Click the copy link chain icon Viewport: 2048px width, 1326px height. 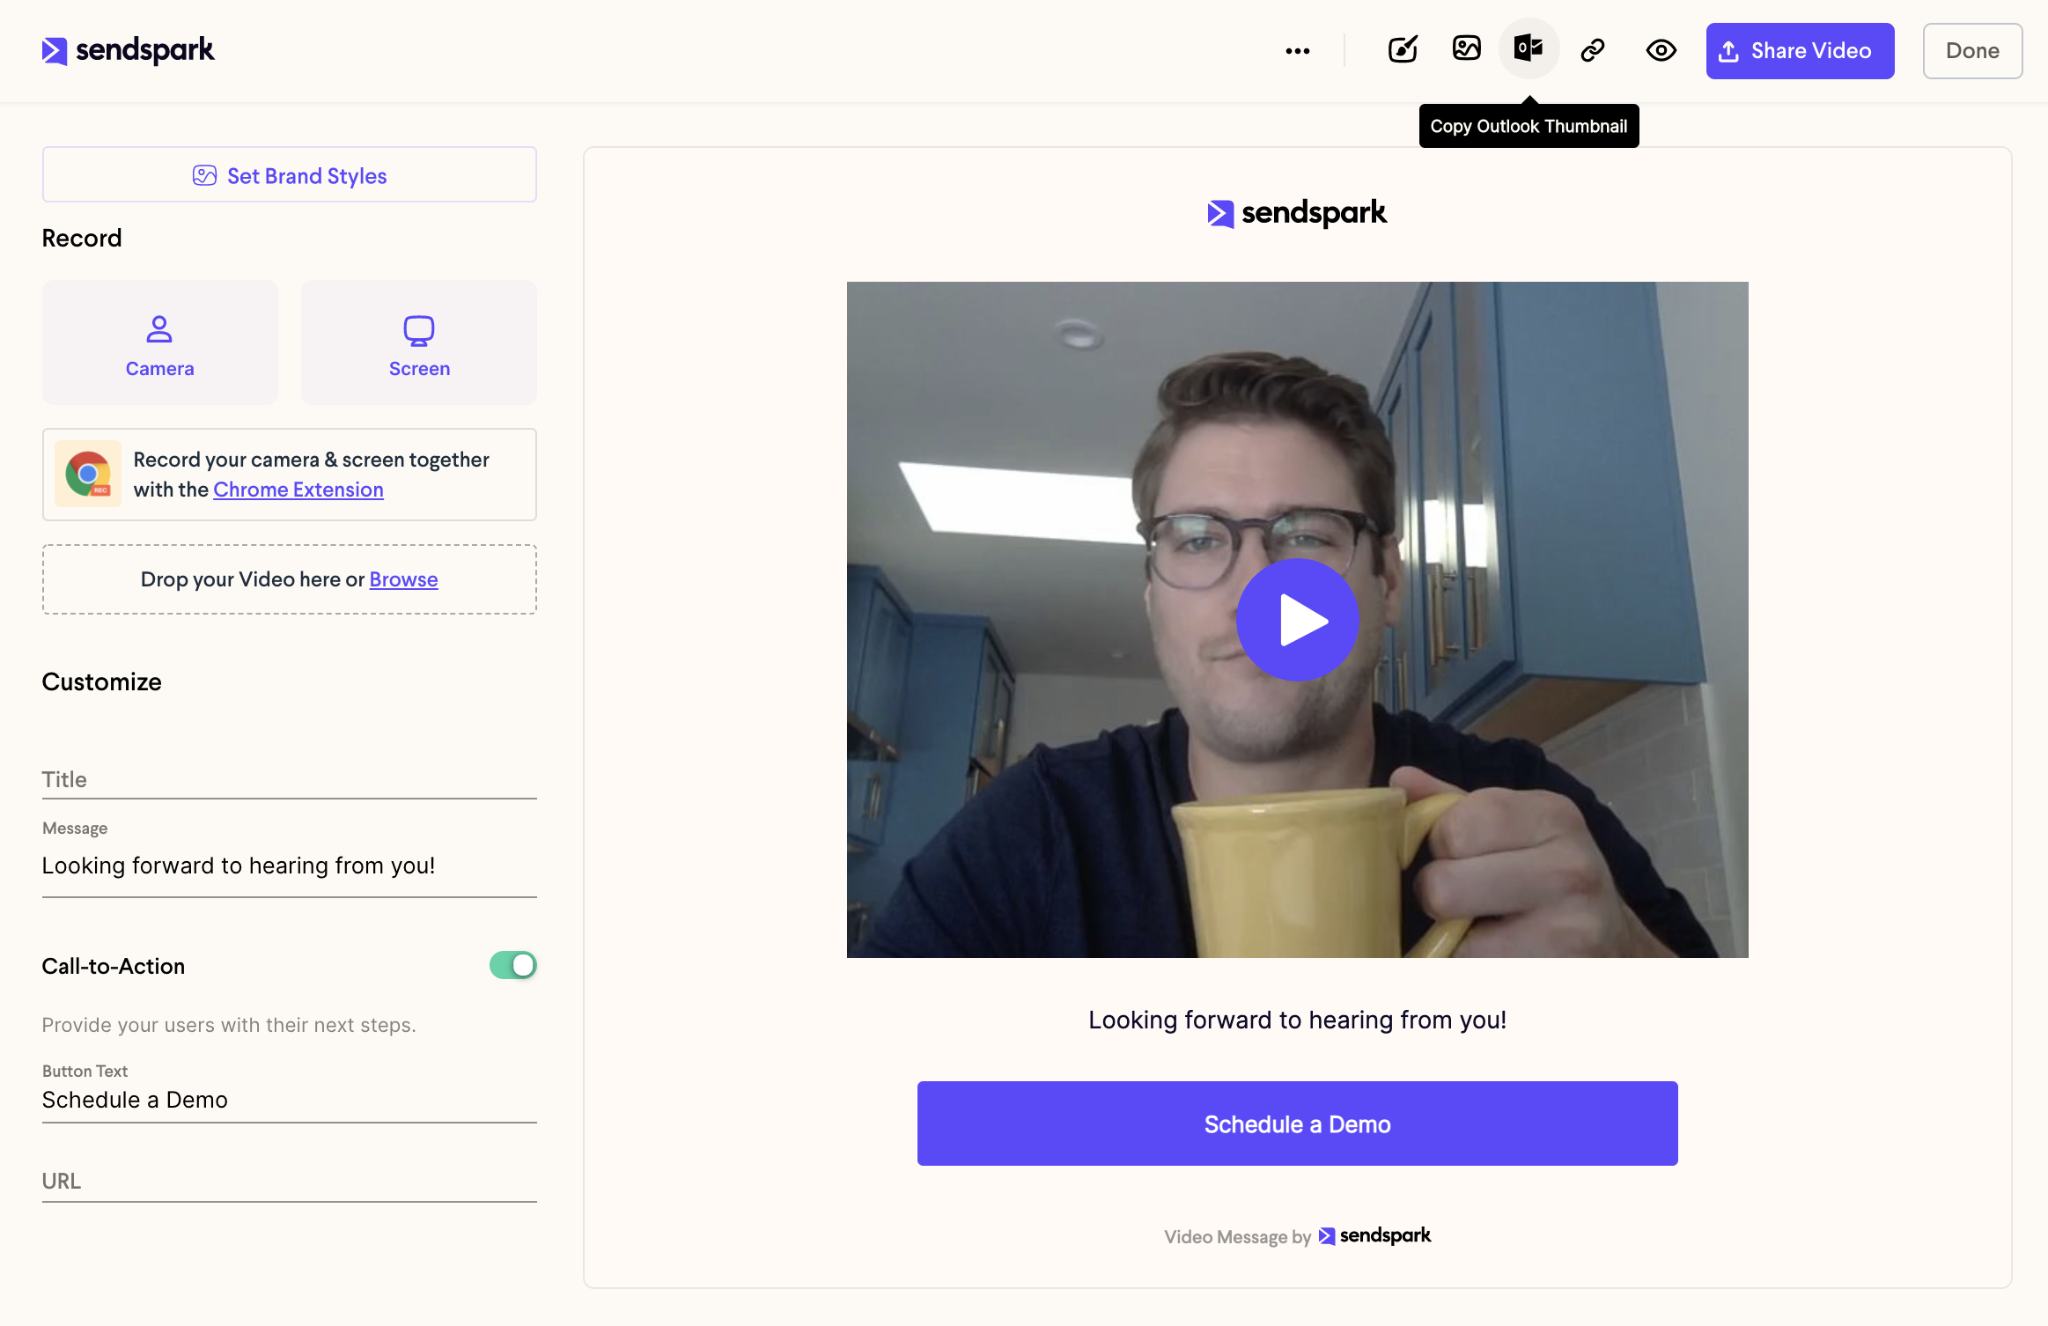click(x=1592, y=50)
